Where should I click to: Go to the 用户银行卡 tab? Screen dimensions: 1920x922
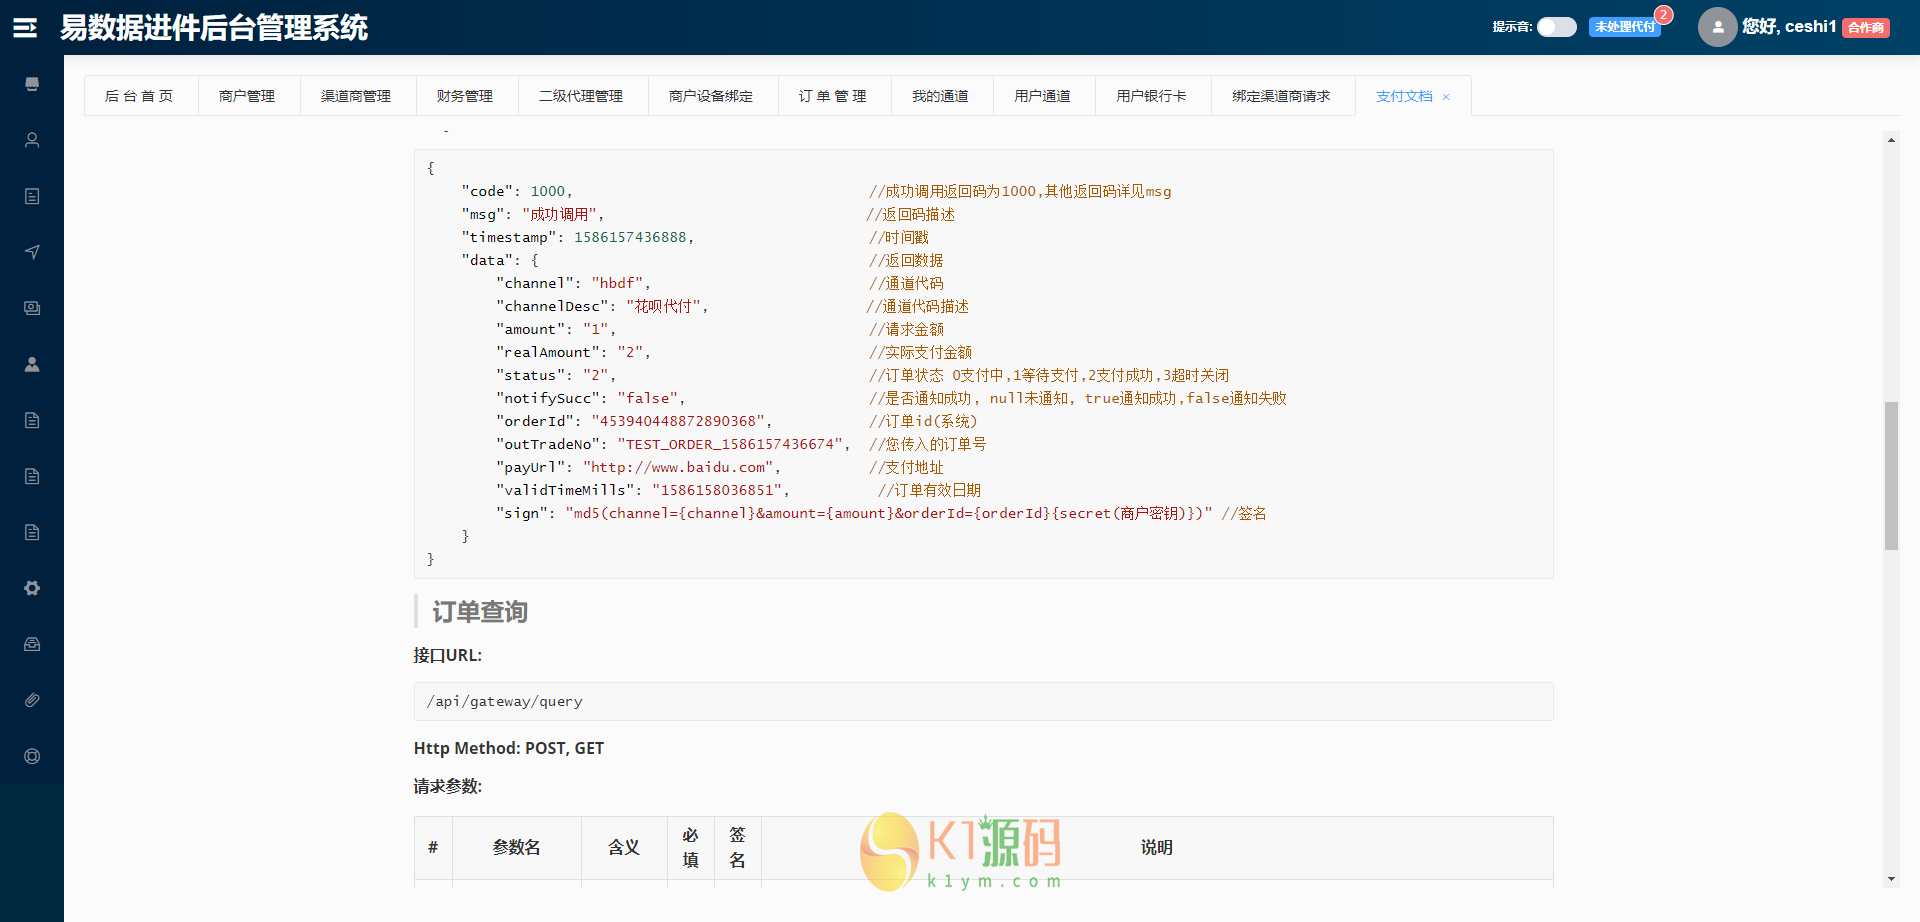pos(1152,96)
